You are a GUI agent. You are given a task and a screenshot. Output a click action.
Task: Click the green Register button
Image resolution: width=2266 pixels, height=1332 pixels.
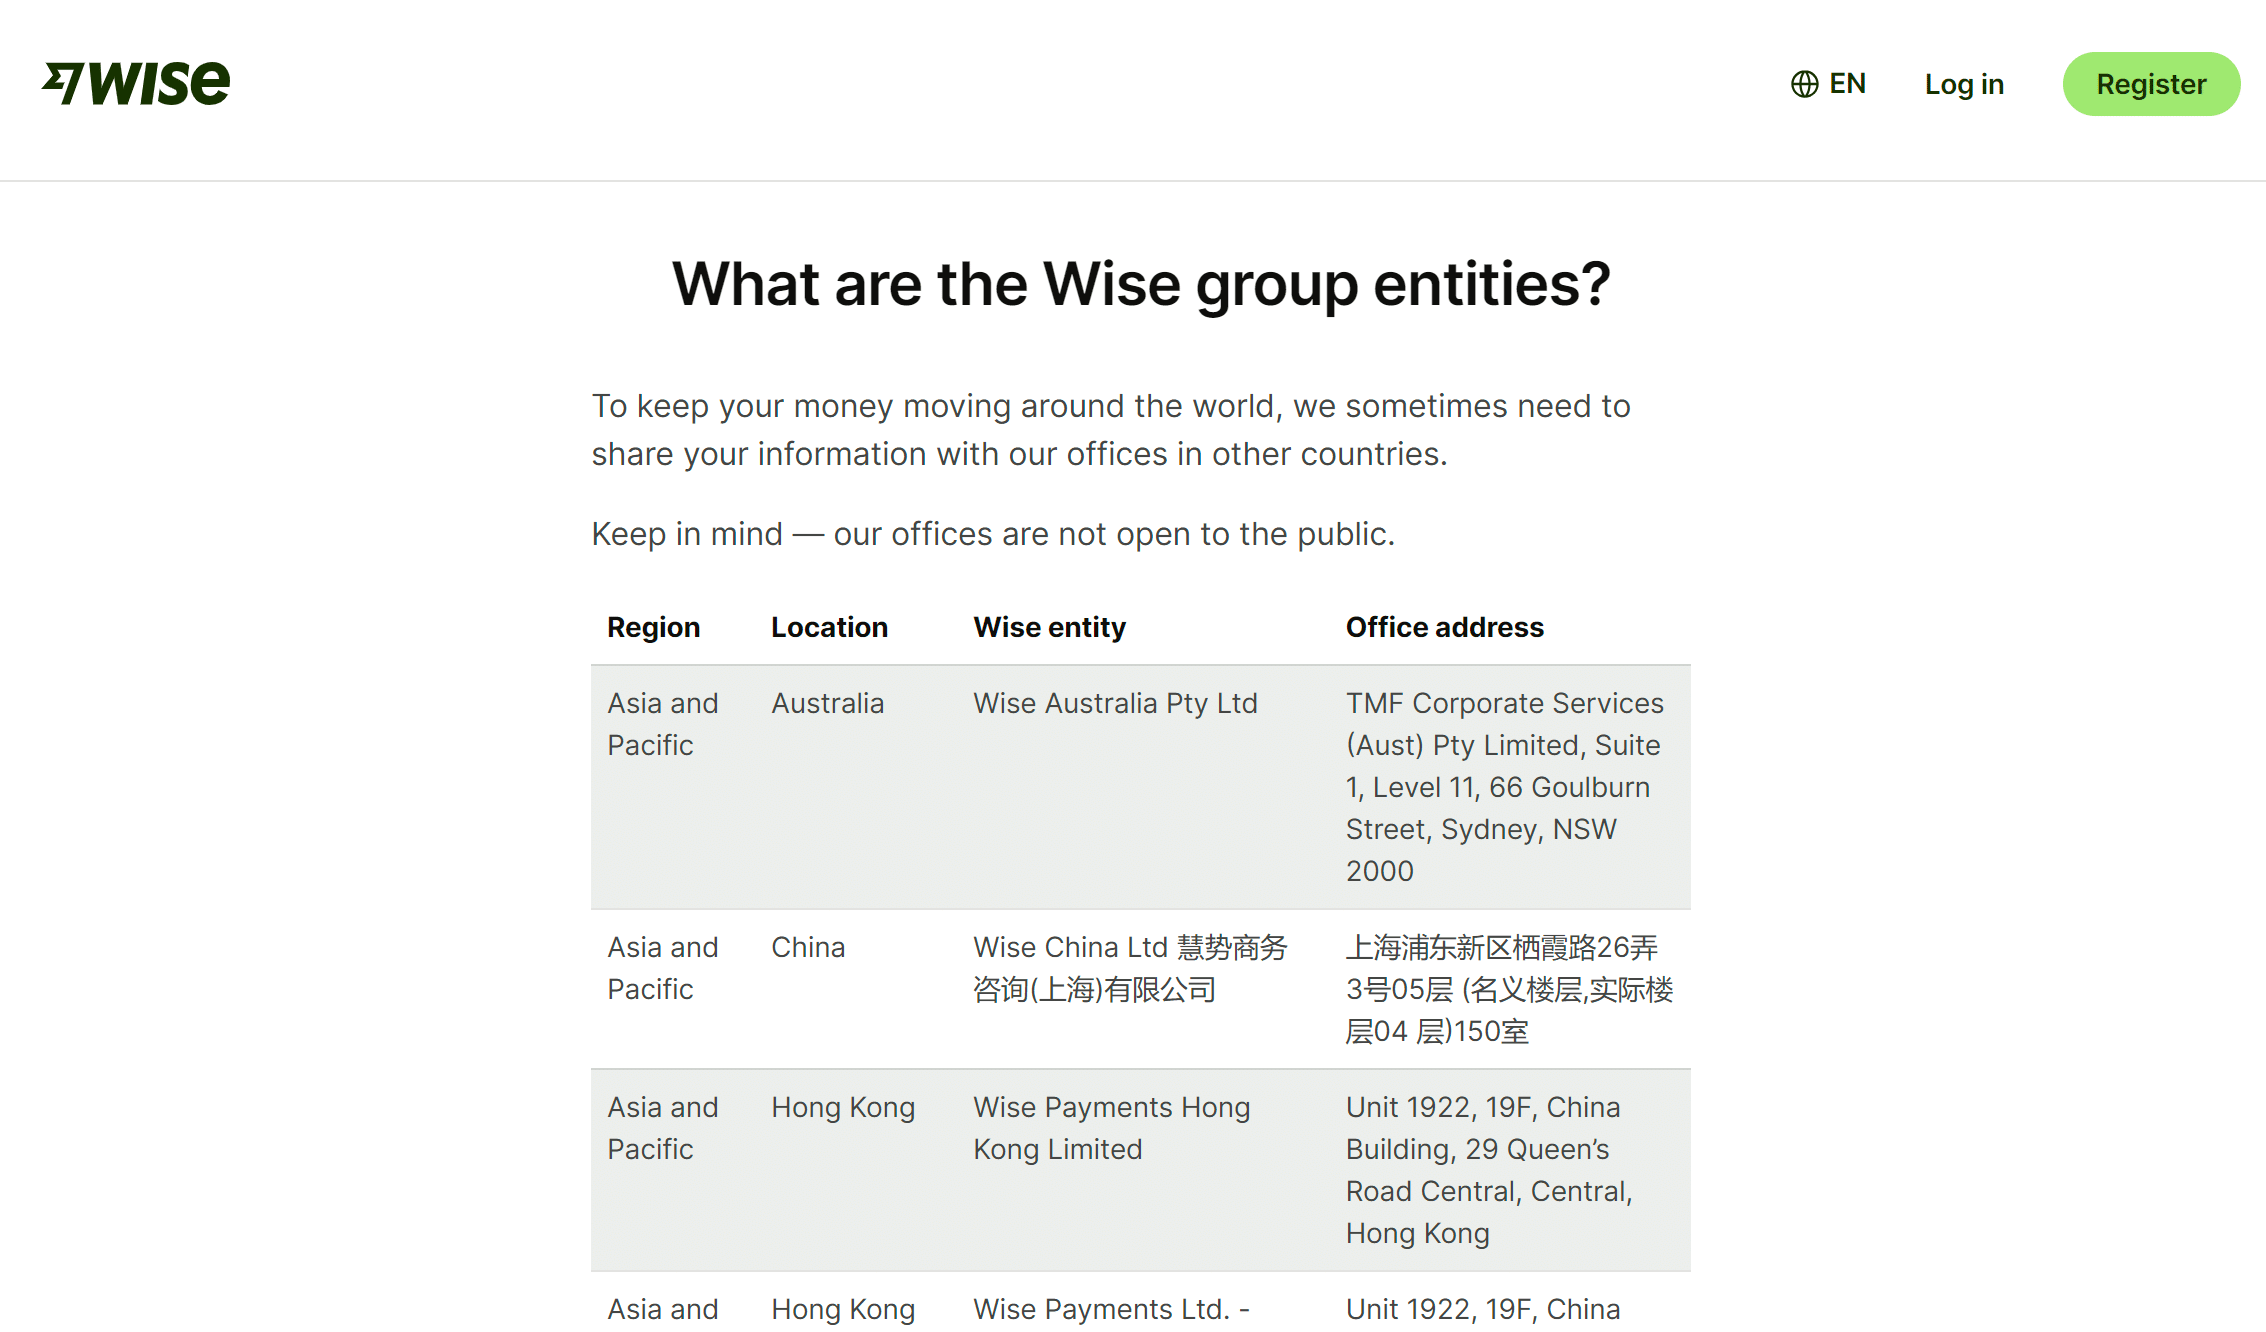2151,84
